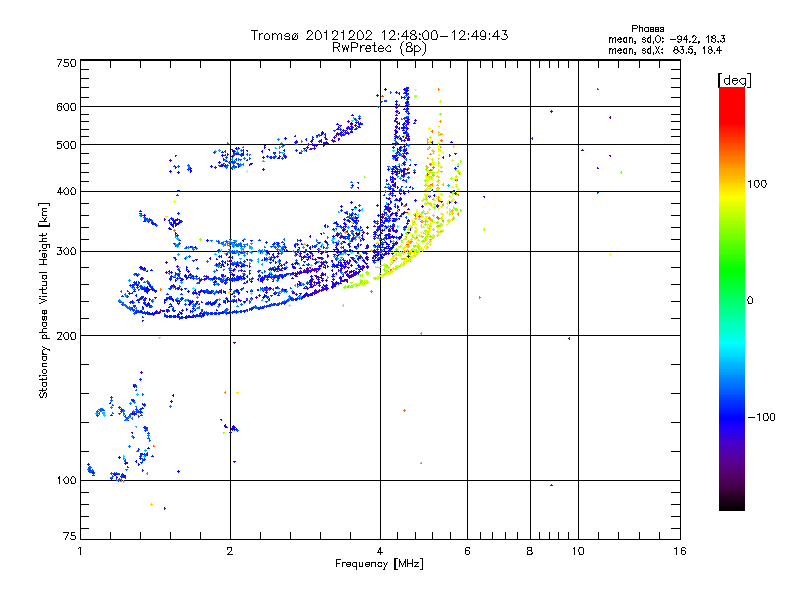
Task: Click the y-axis tick label '75'
Action: (x=69, y=536)
